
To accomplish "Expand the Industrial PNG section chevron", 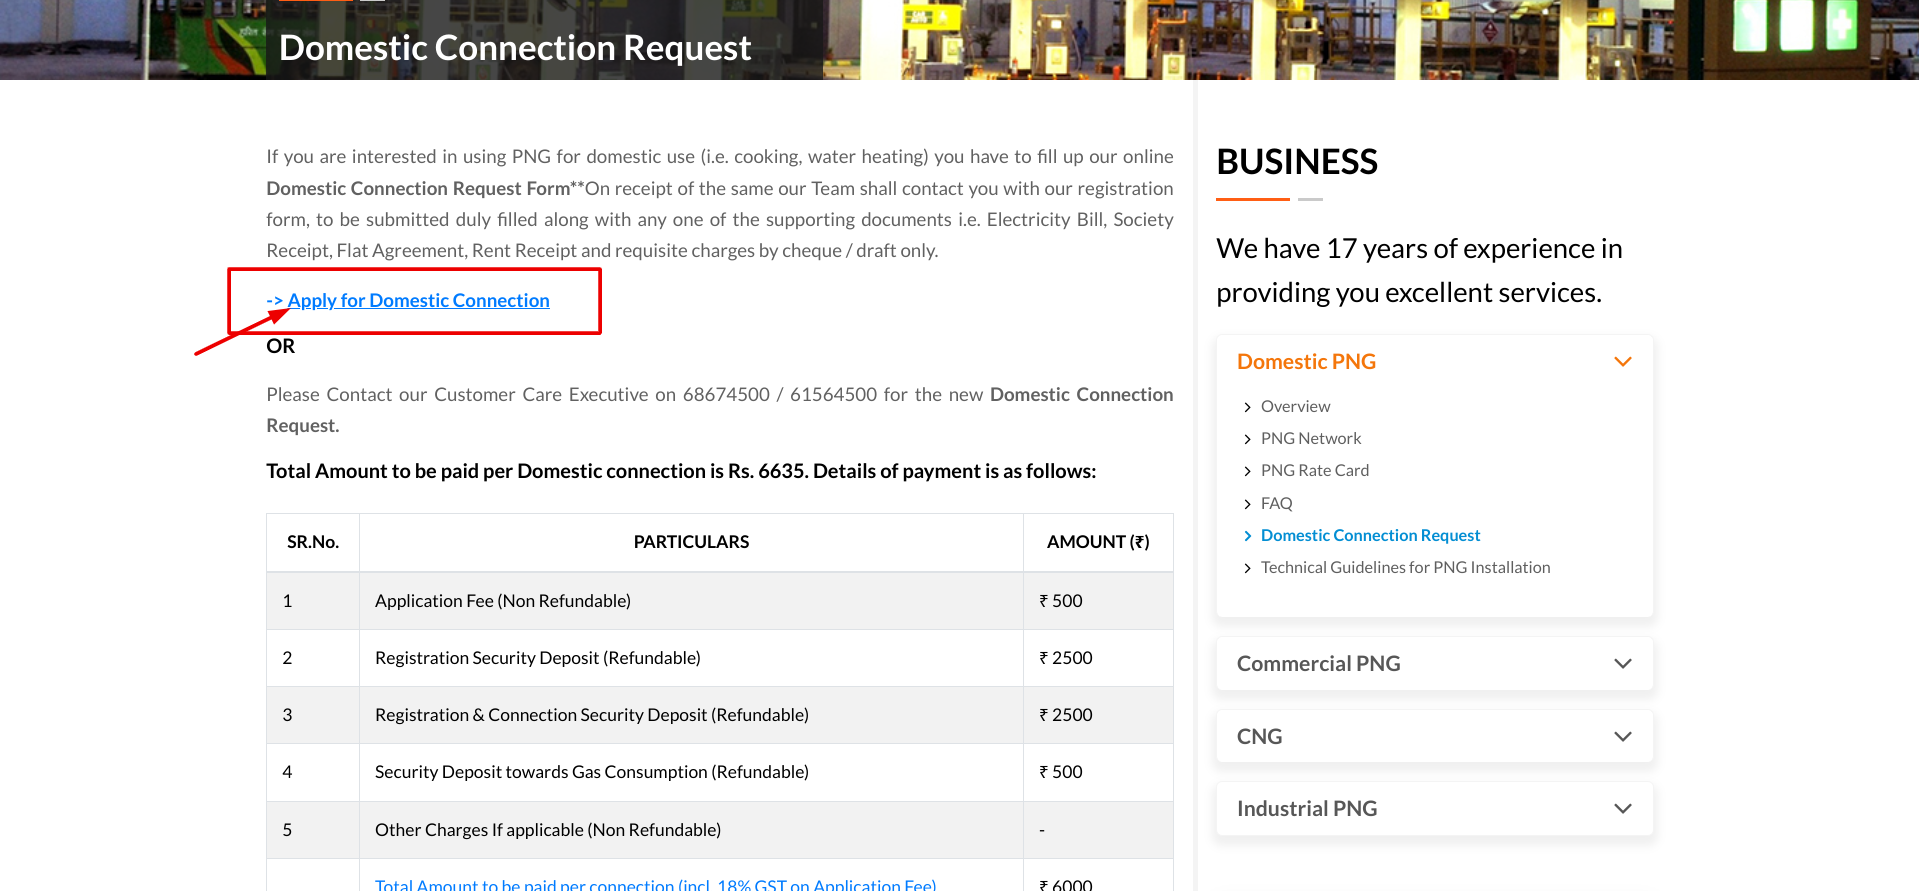I will pos(1622,809).
